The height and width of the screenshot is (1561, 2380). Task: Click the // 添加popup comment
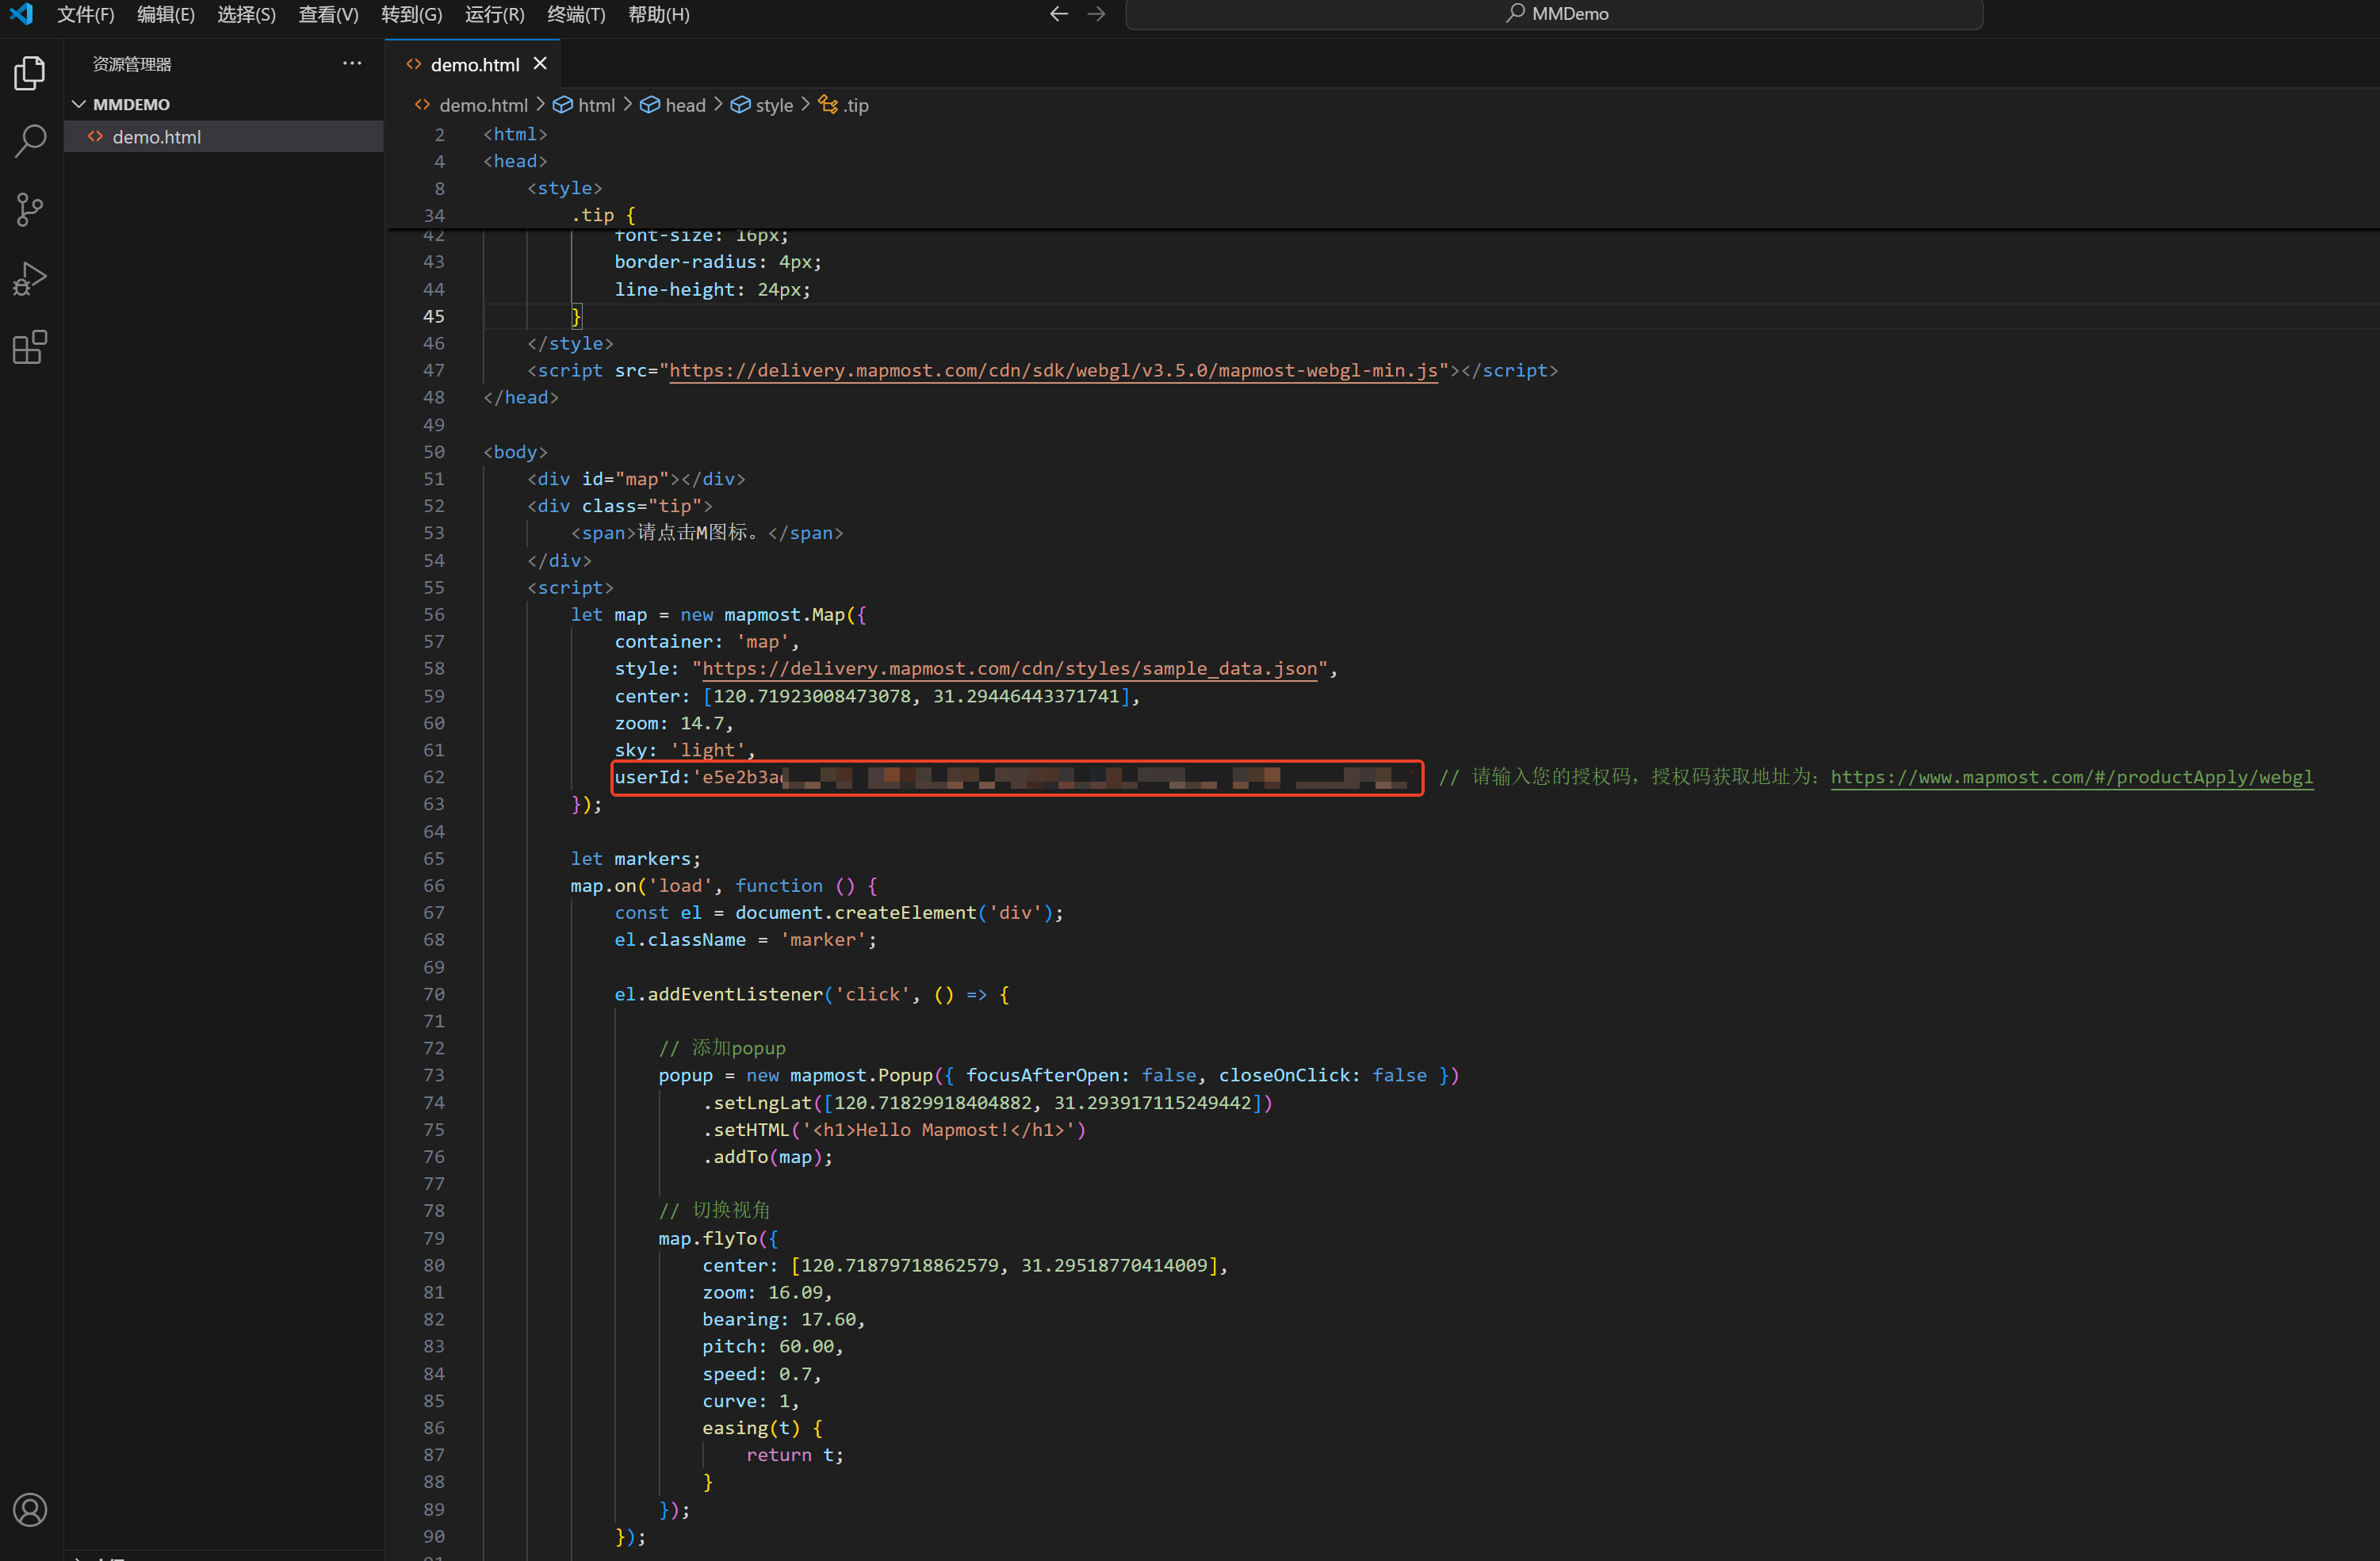722,1048
